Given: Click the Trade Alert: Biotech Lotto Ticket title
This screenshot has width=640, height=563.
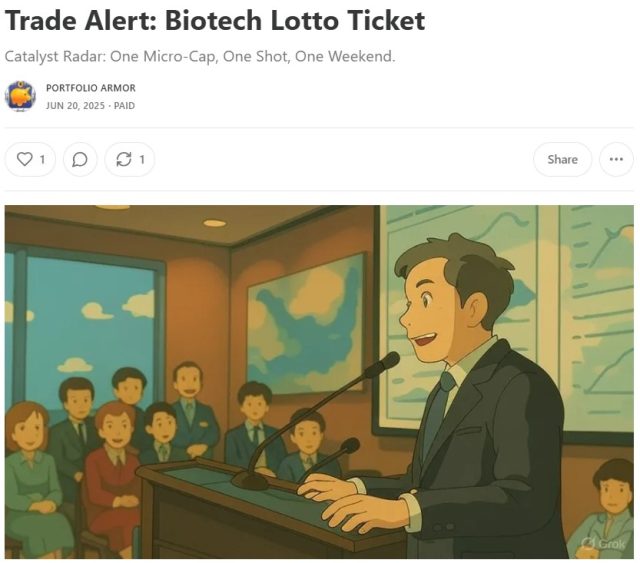Looking at the screenshot, I should click(215, 20).
